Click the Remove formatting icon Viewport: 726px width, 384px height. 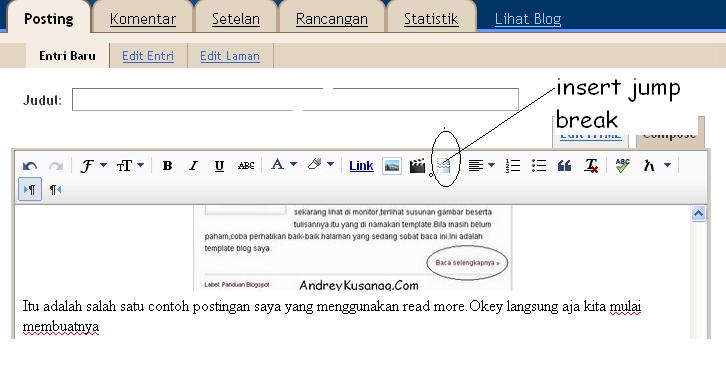click(591, 165)
